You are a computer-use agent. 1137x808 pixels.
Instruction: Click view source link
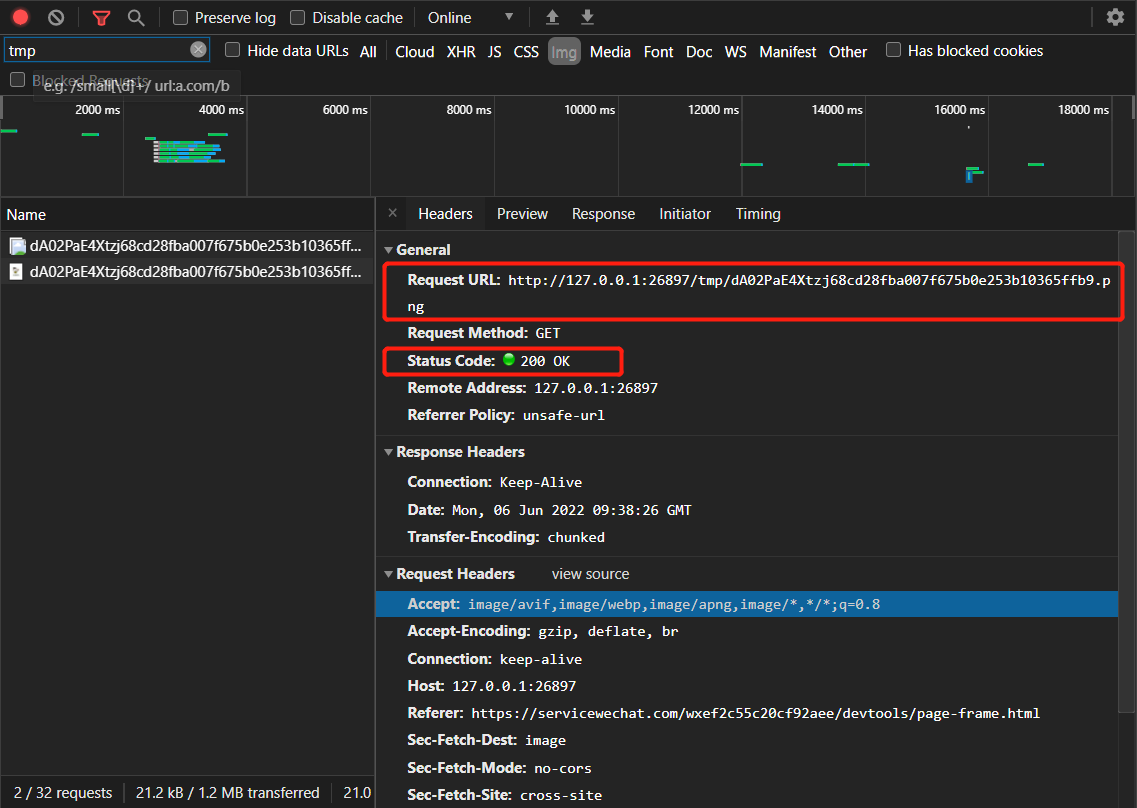pos(590,574)
